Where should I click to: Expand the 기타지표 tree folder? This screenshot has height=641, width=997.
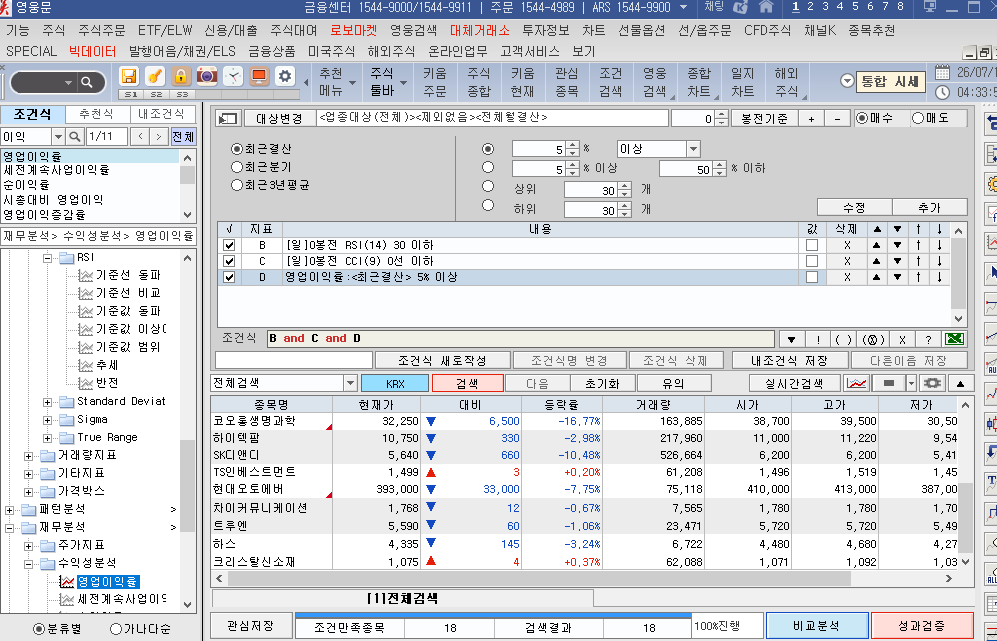(29, 474)
